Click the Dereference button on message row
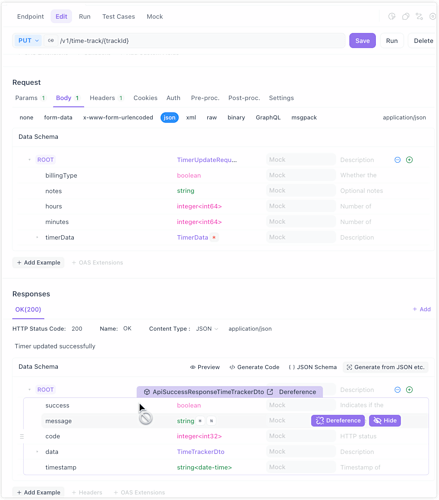 coord(338,421)
